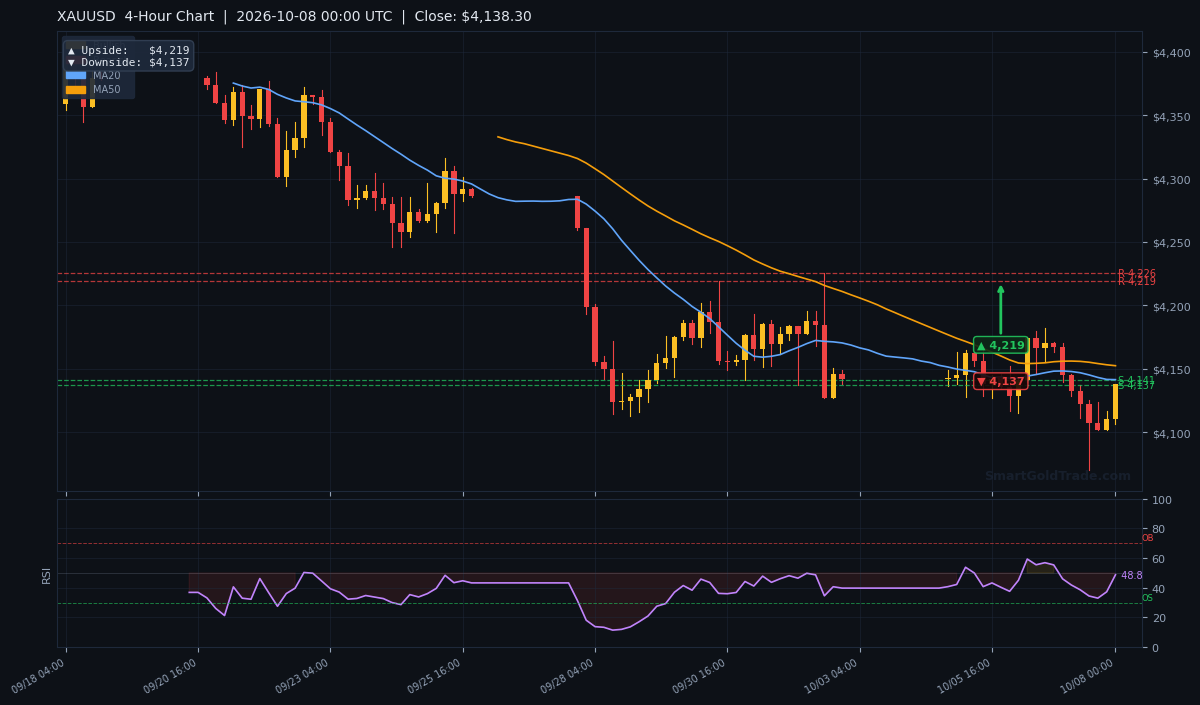Click the 10/05 16:00 date label
1200x705 pixels.
[965, 676]
